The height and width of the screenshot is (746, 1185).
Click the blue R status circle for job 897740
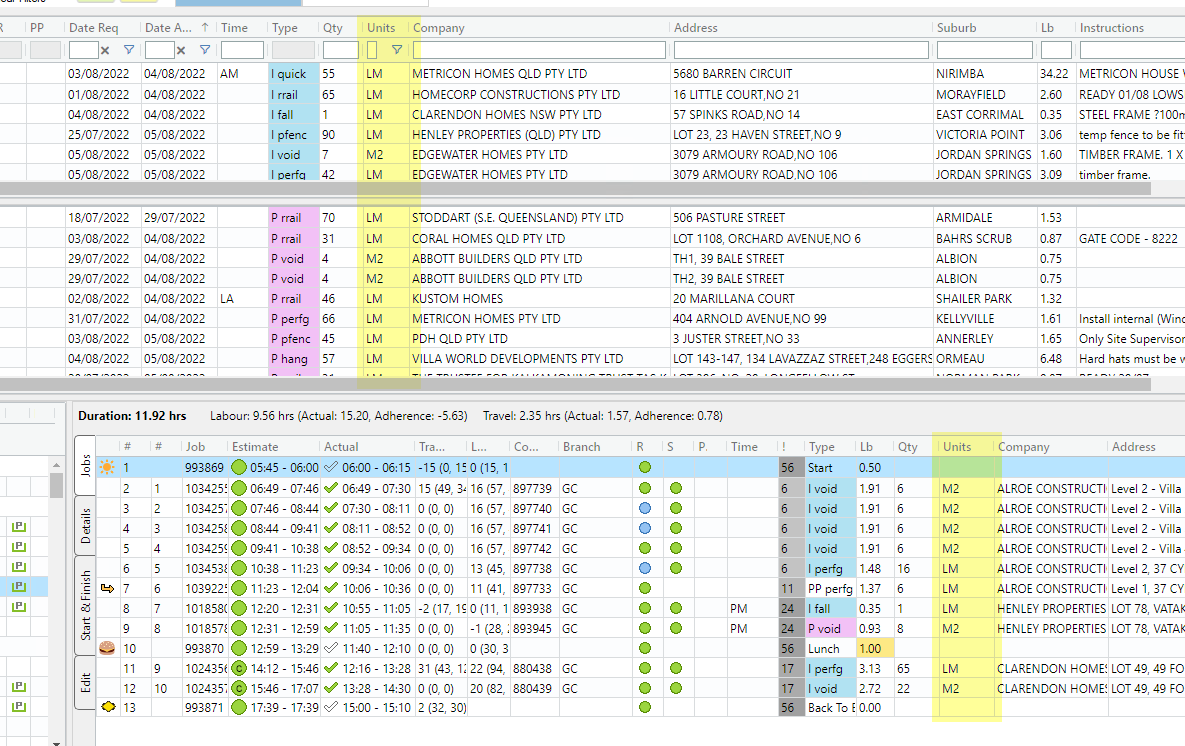(645, 508)
